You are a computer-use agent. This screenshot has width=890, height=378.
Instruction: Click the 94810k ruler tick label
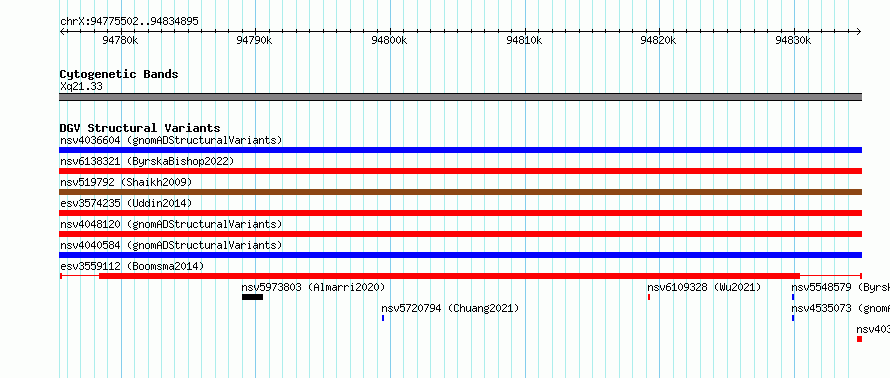[x=524, y=40]
